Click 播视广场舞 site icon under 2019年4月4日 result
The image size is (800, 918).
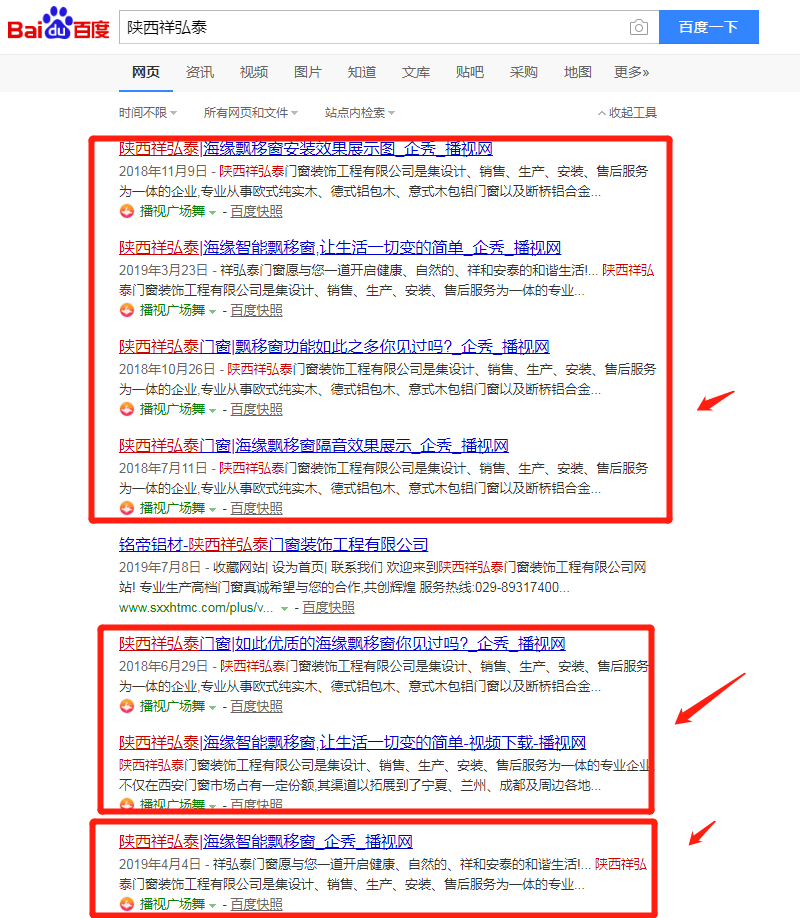pos(127,904)
